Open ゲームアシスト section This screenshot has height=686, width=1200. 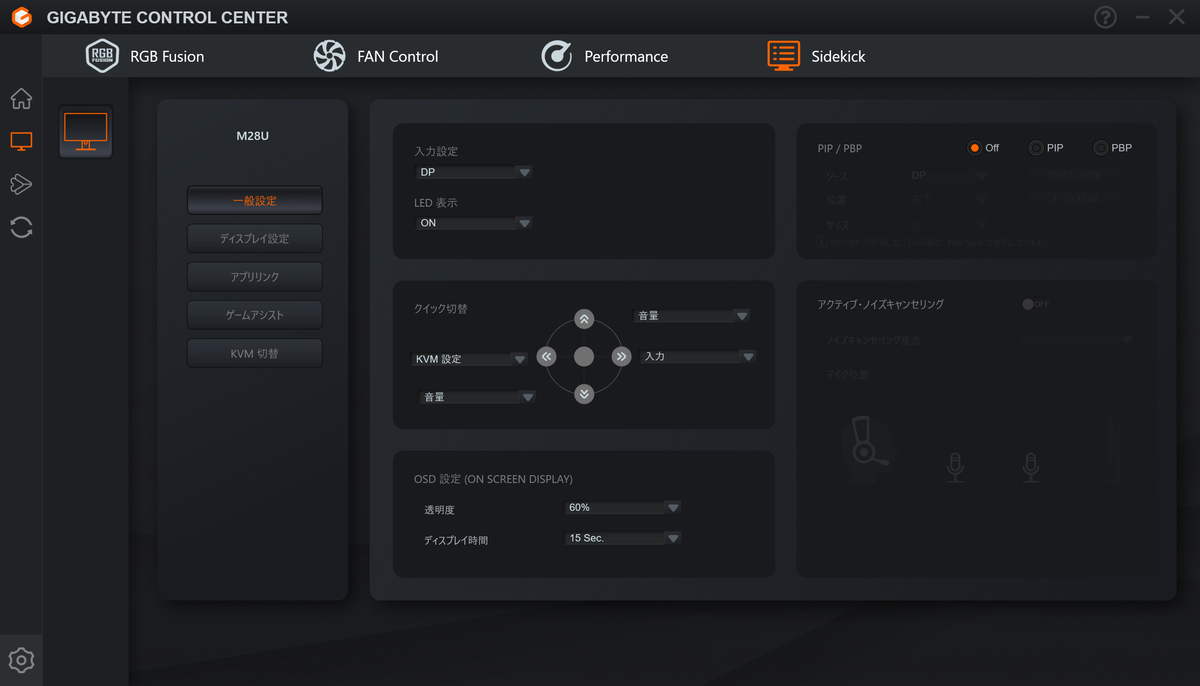255,314
